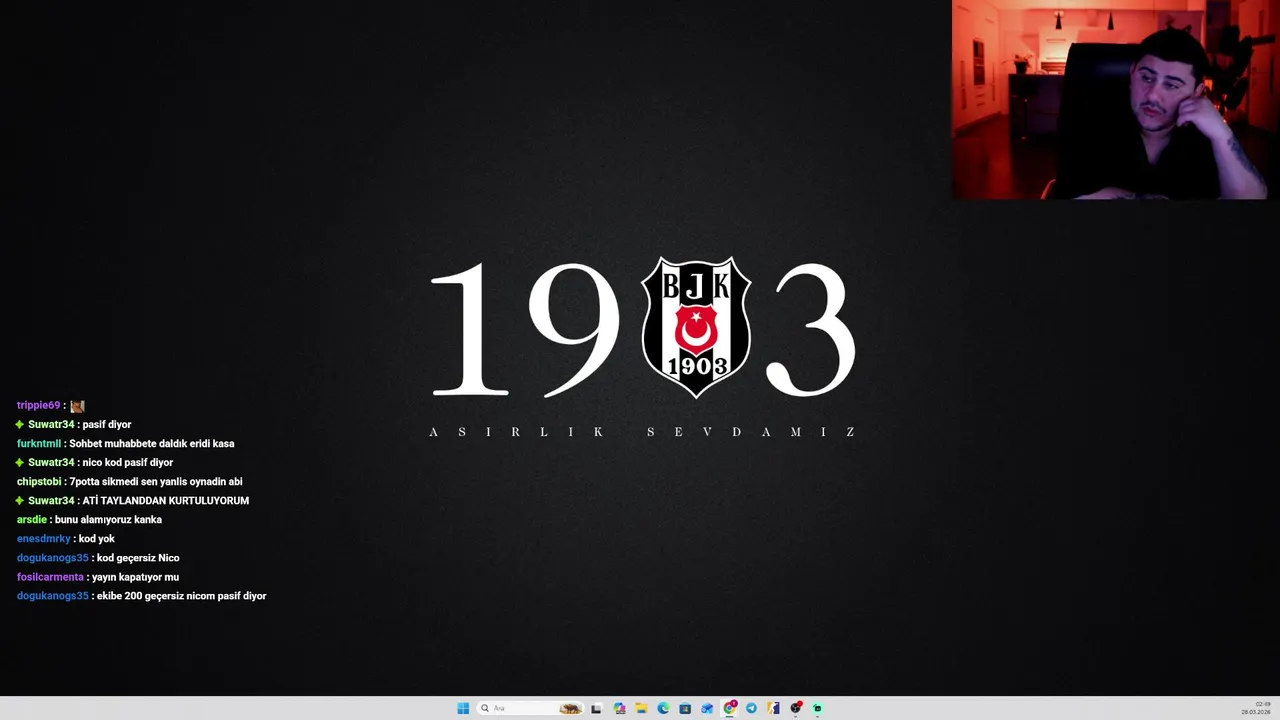Open the Microsoft Store taskbar icon
This screenshot has height=720, width=1280.
[685, 708]
